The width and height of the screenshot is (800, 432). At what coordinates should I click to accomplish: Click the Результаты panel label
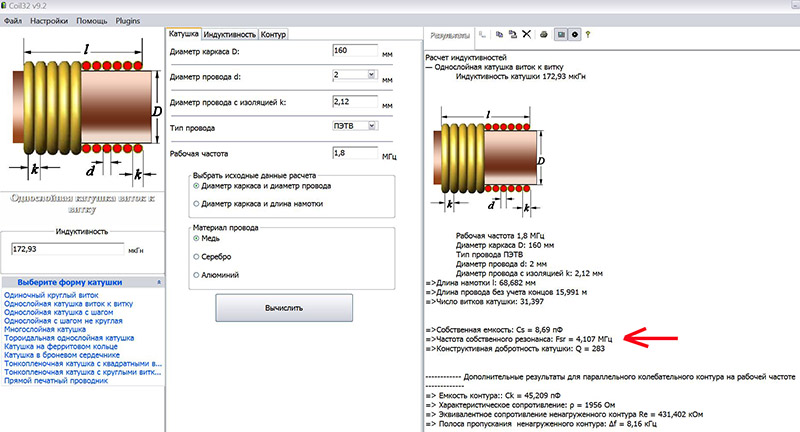449,35
